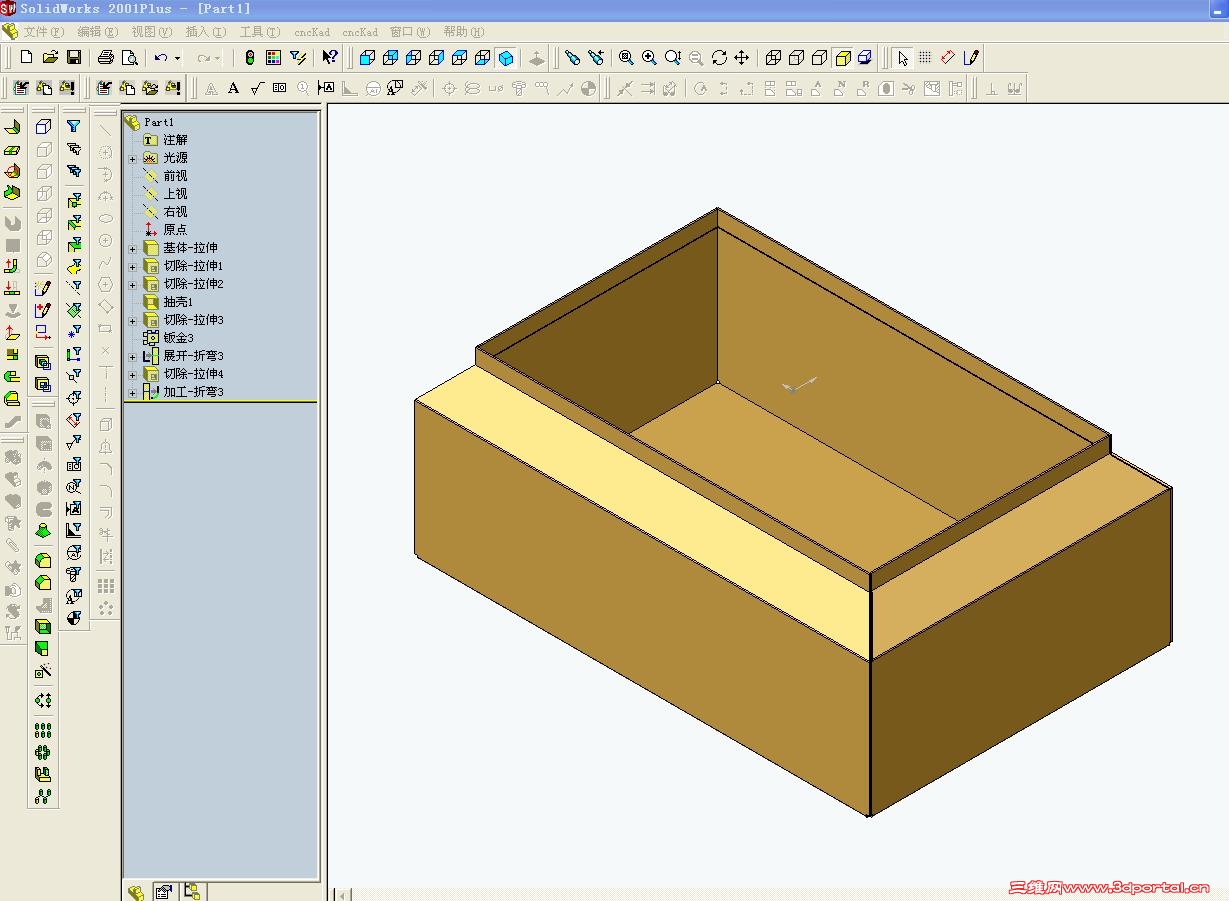Screen dimensions: 1229x901
Task: Click the Front view orientation cube
Action: 368,58
